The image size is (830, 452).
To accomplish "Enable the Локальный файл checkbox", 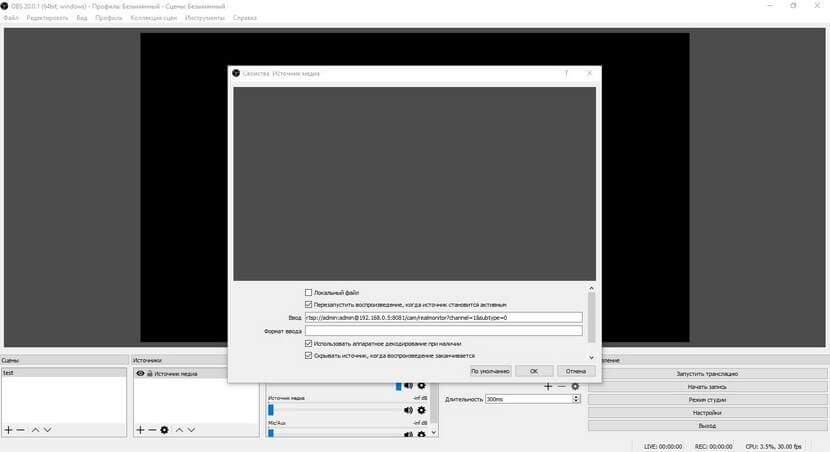I will [x=308, y=292].
